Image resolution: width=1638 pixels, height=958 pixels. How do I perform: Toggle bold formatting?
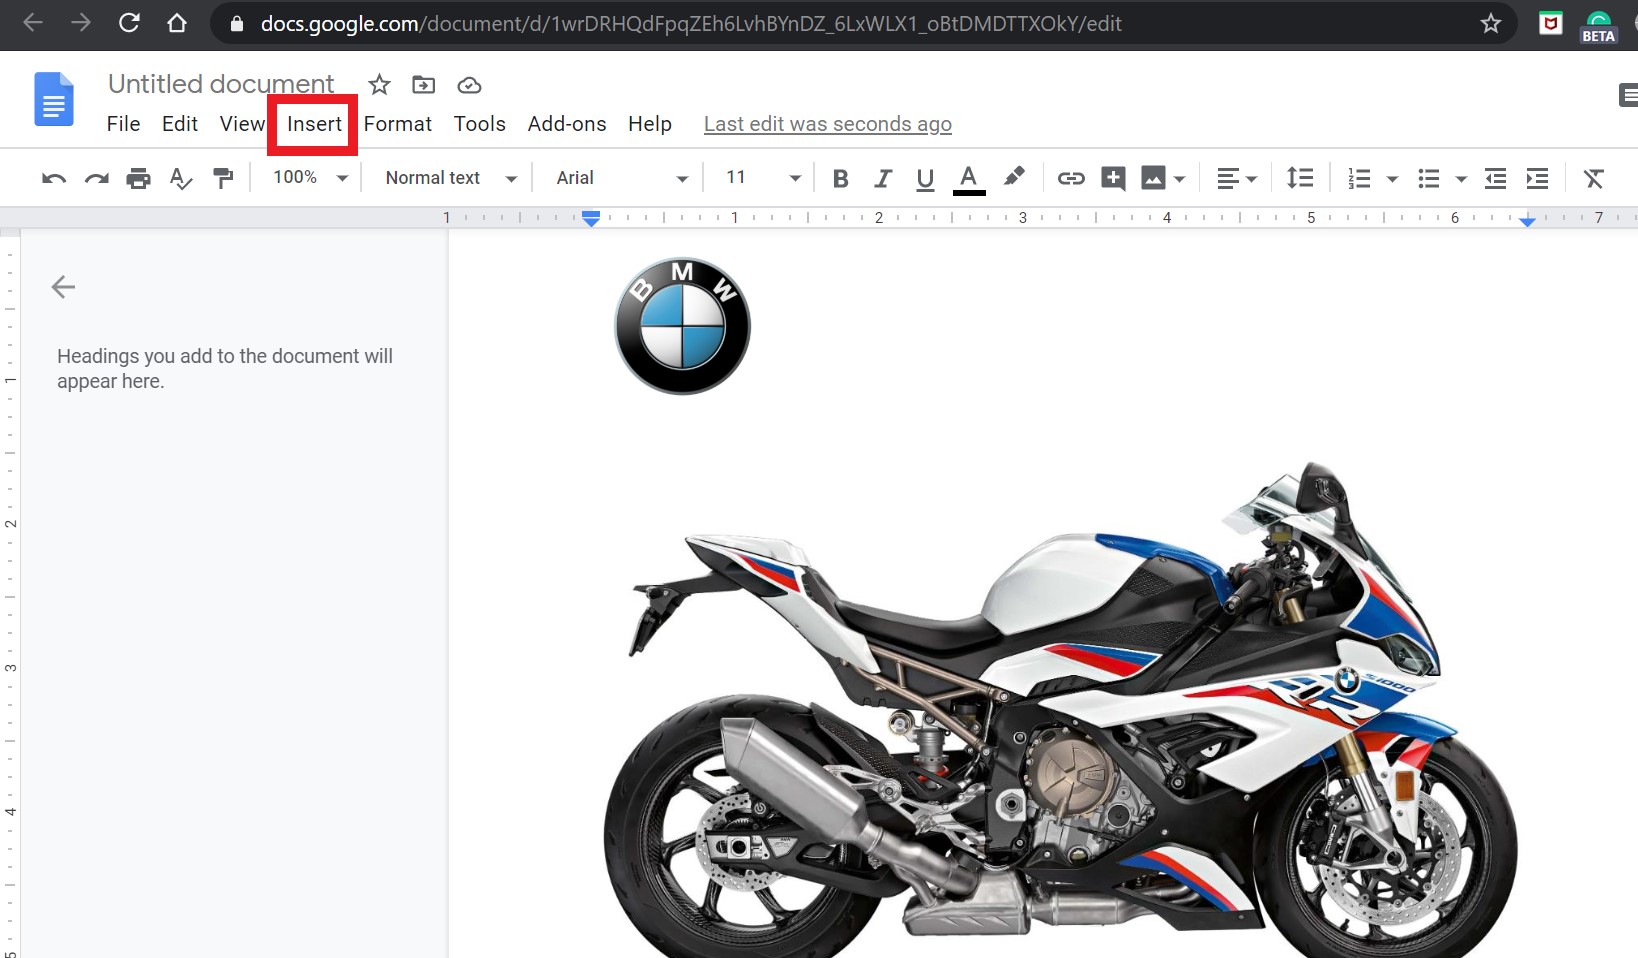[840, 178]
